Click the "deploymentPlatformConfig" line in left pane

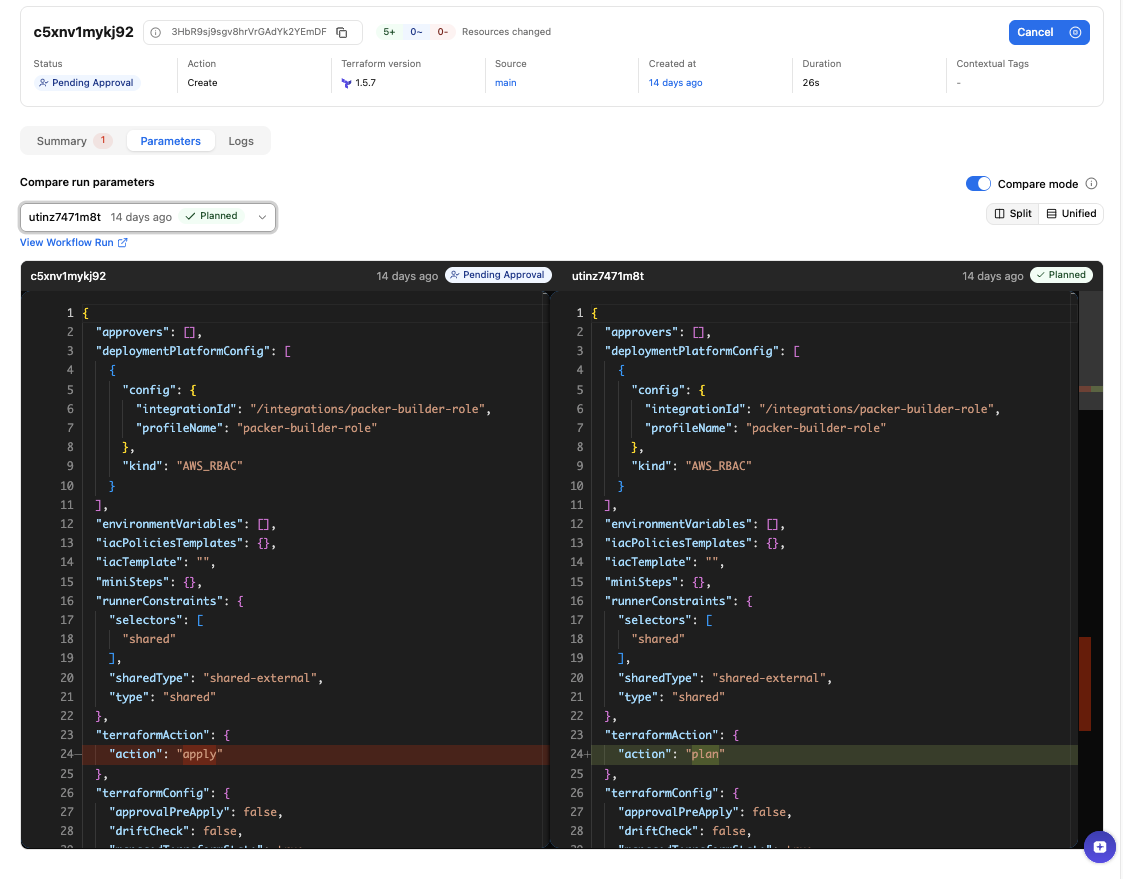(193, 351)
